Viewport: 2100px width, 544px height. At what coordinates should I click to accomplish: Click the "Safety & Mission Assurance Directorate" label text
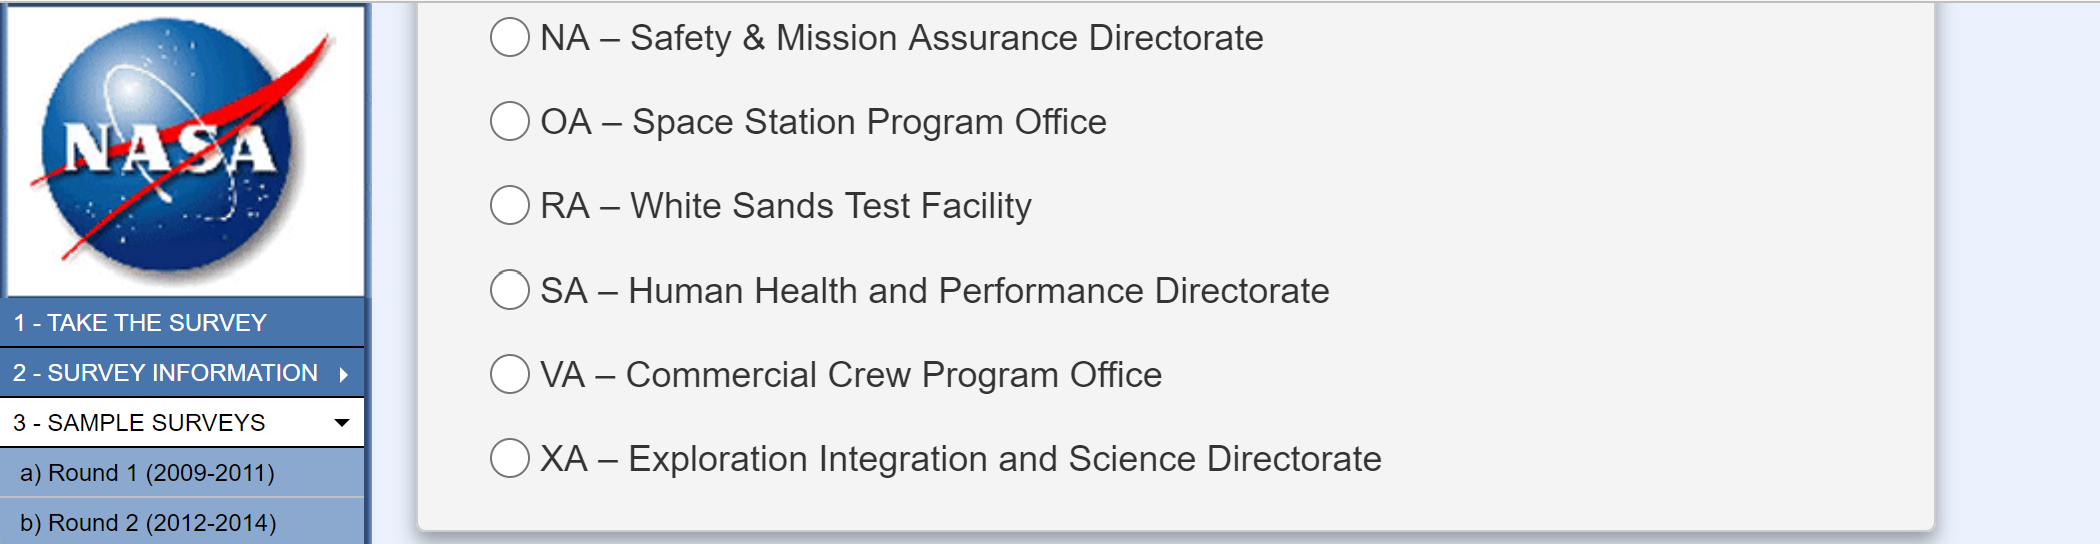947,38
